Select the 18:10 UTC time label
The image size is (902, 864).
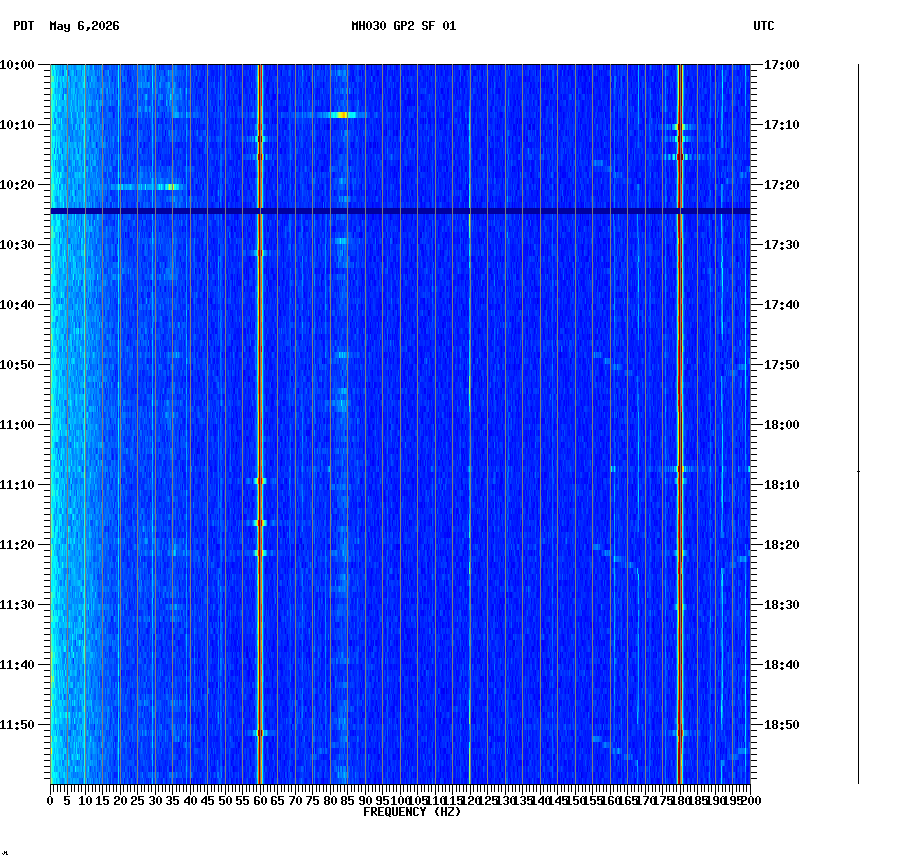point(782,485)
